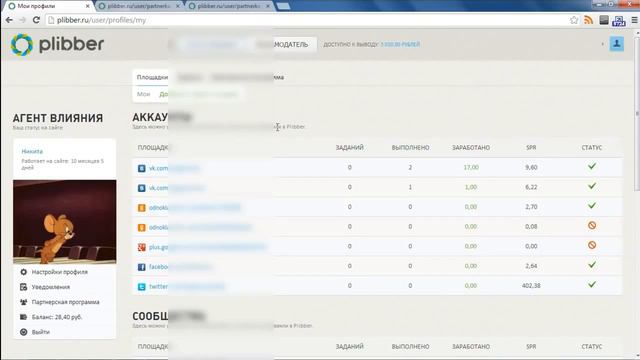Open Партнерская программа link
This screenshot has height=360, width=640.
coord(66,302)
